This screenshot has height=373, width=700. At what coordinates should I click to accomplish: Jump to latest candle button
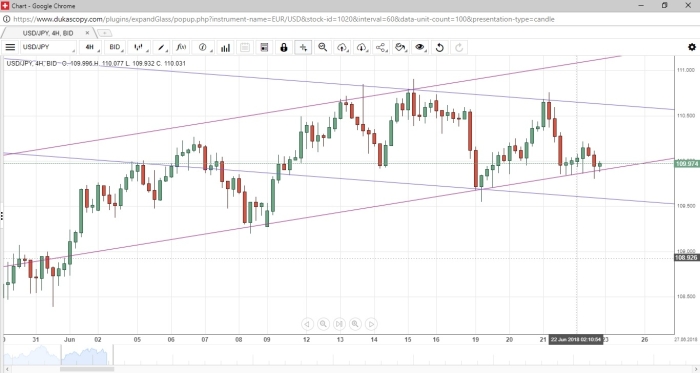point(339,324)
